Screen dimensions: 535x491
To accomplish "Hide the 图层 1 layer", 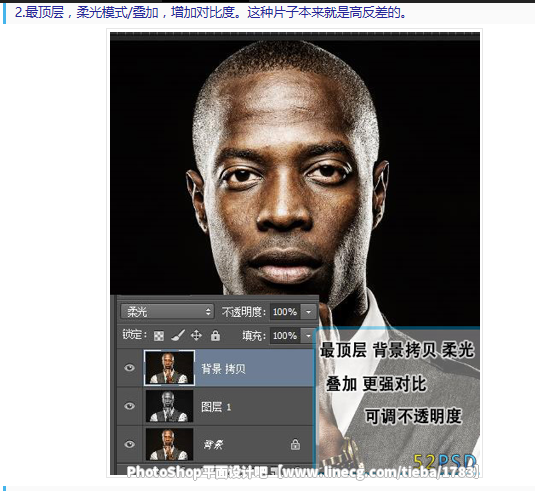I will 129,406.
